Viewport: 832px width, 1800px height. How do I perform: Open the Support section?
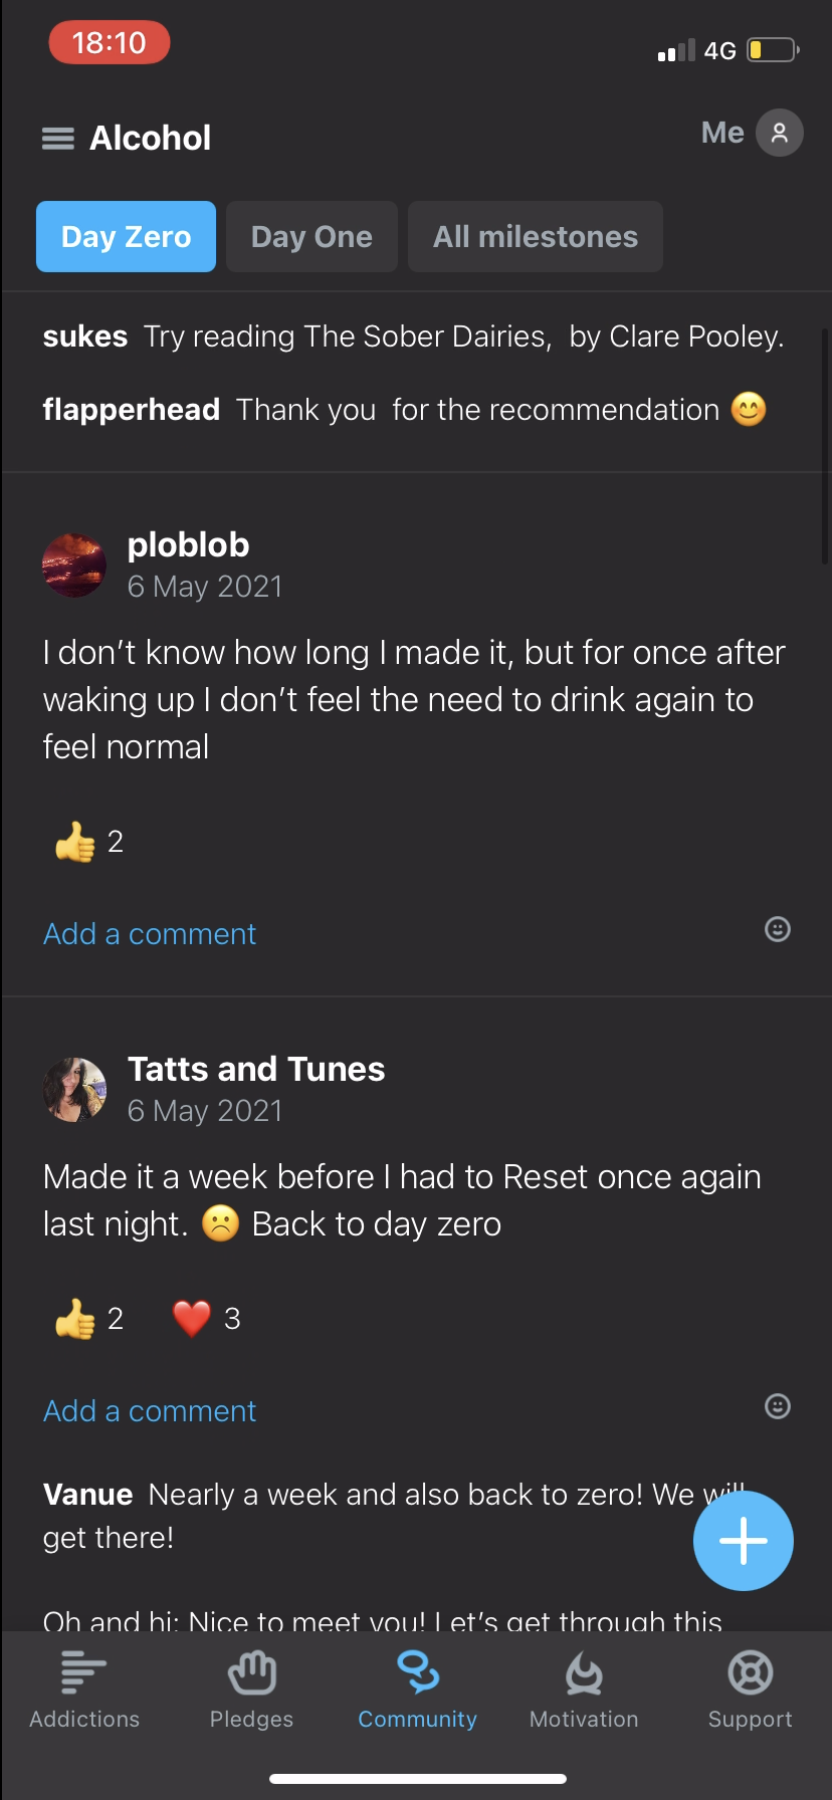(x=749, y=1688)
